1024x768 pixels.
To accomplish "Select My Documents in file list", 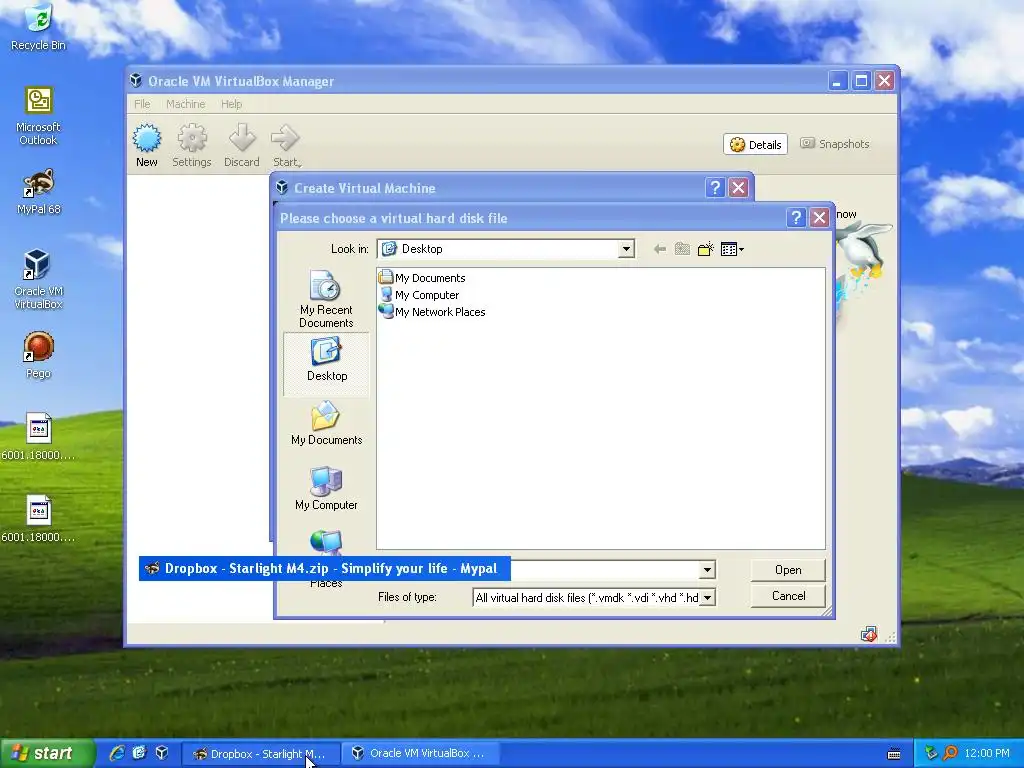I will pos(423,278).
